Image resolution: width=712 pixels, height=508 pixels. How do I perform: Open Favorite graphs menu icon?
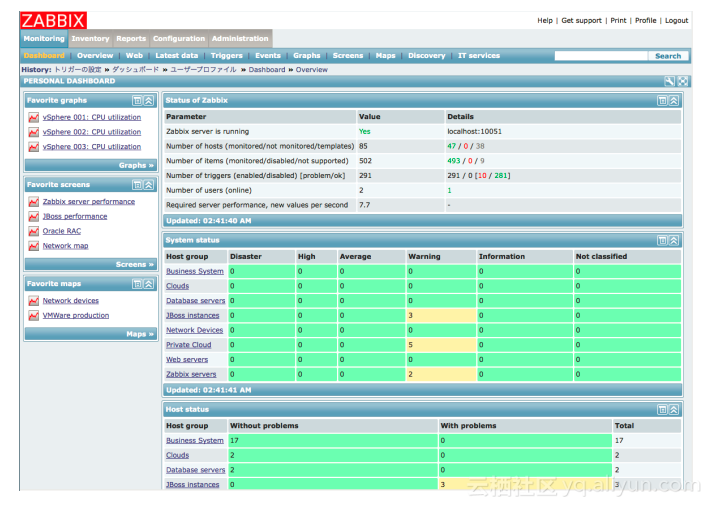point(137,101)
